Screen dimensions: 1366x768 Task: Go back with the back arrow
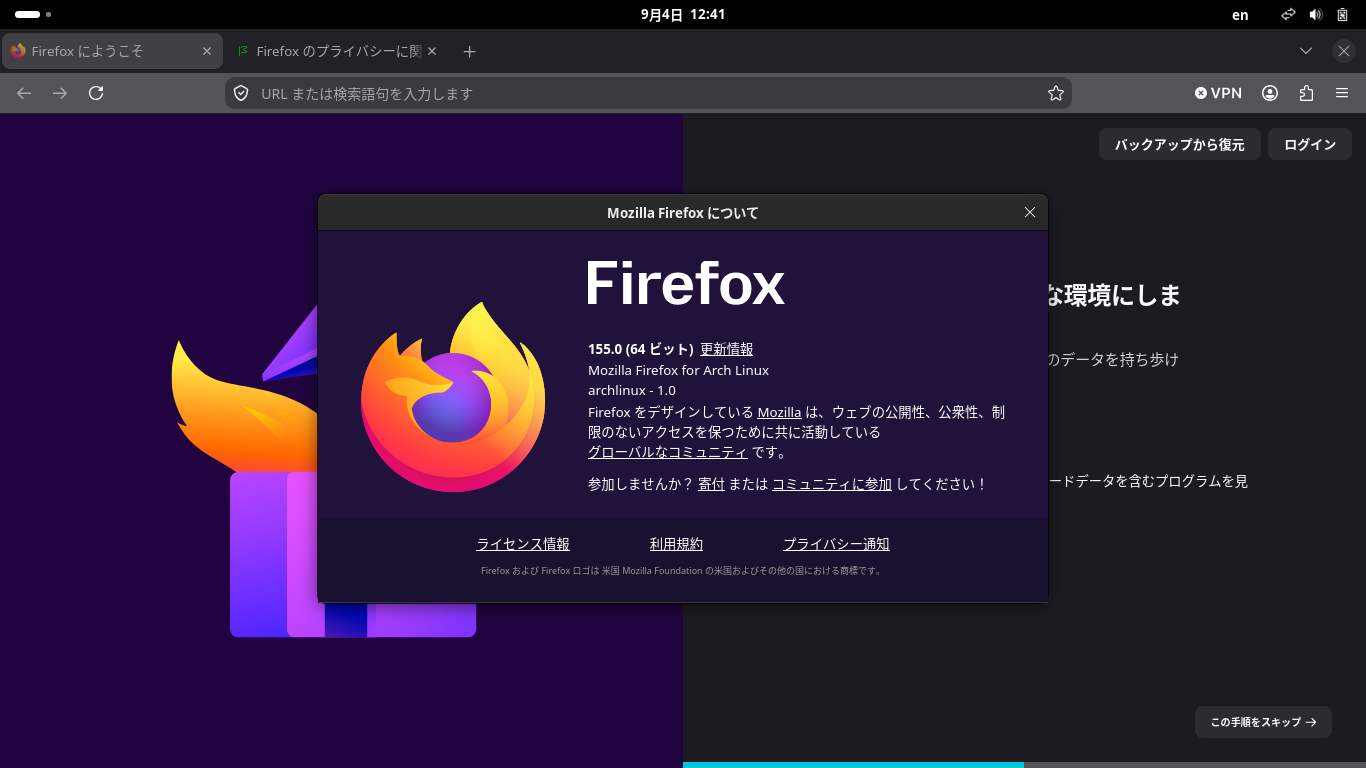click(24, 93)
